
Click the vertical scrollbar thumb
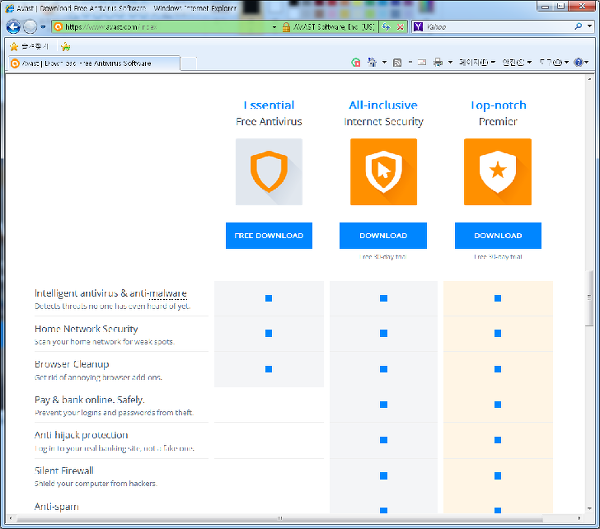[589, 298]
